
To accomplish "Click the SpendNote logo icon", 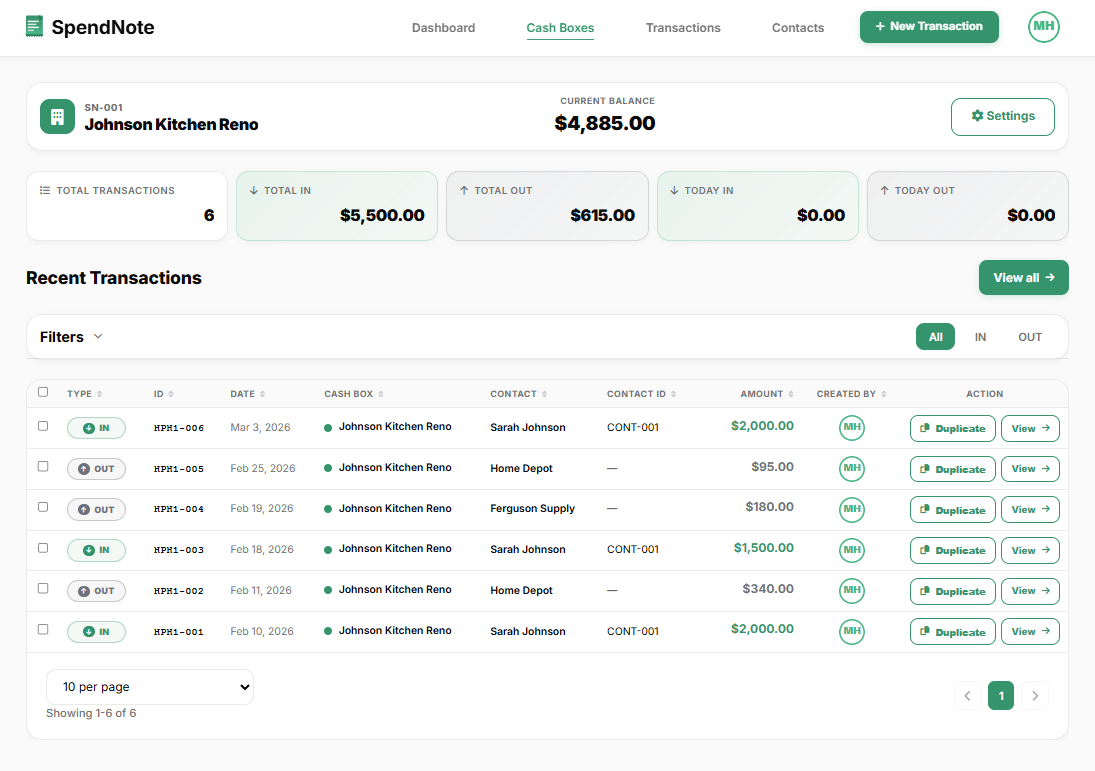I will [34, 26].
